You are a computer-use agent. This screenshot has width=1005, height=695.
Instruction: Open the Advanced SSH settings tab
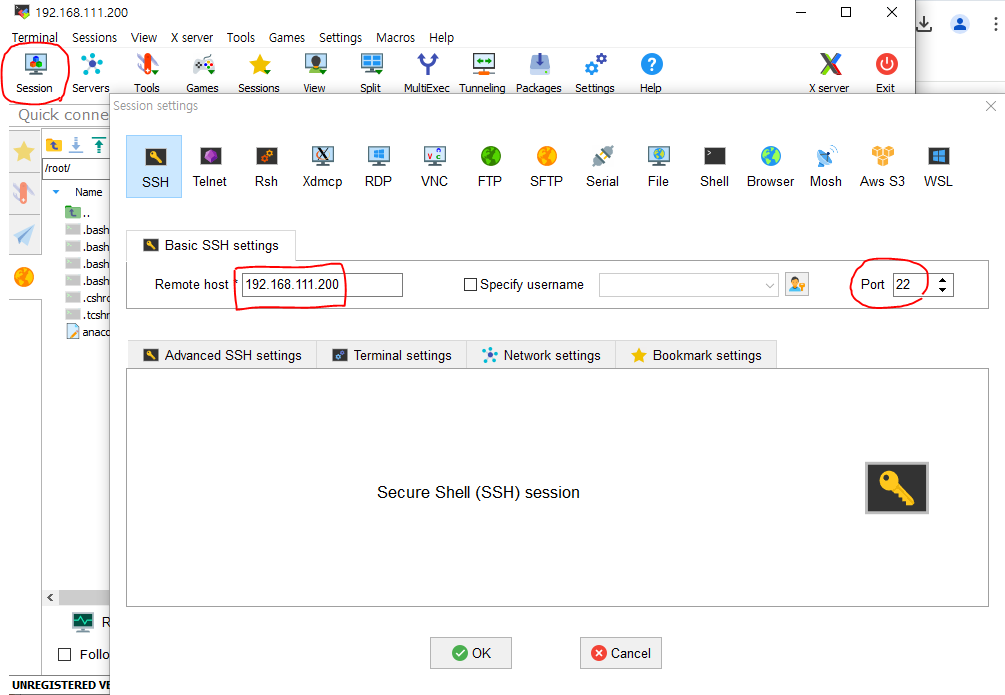coord(222,355)
